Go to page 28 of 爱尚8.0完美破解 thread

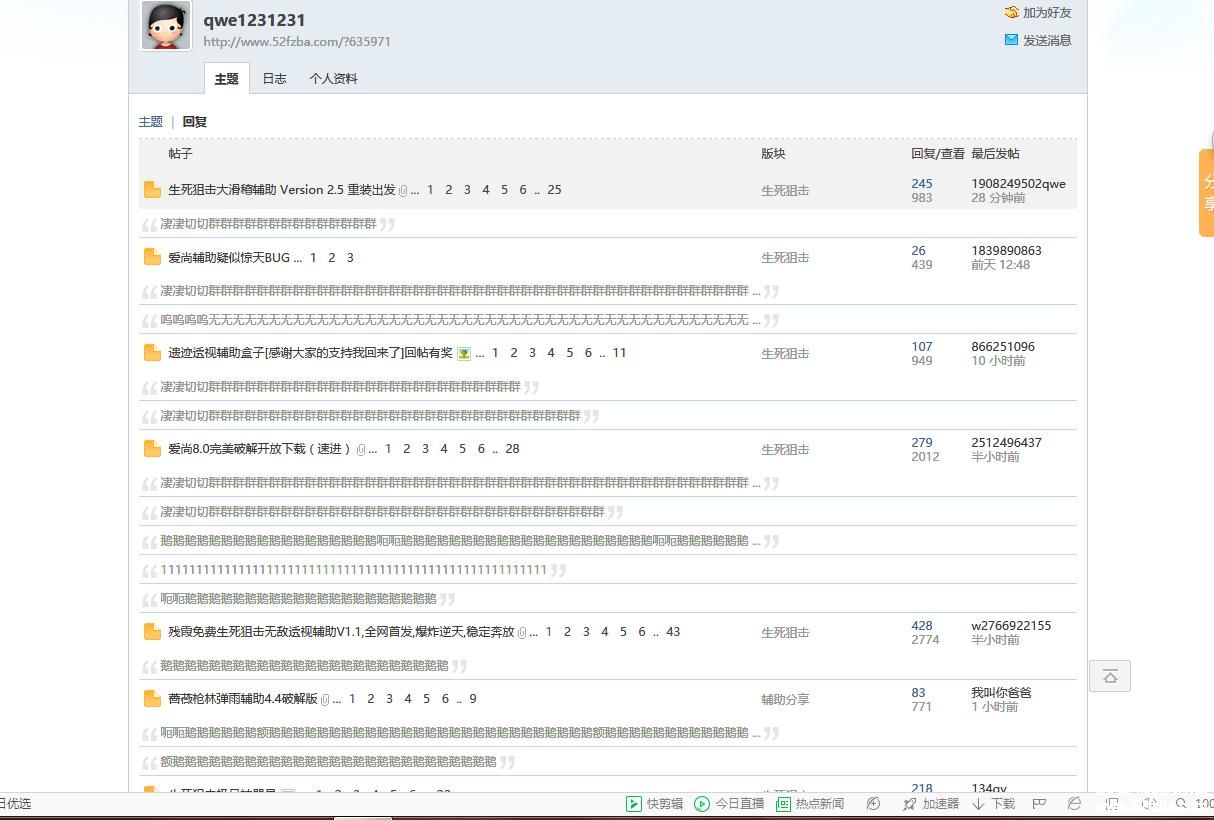coord(512,449)
